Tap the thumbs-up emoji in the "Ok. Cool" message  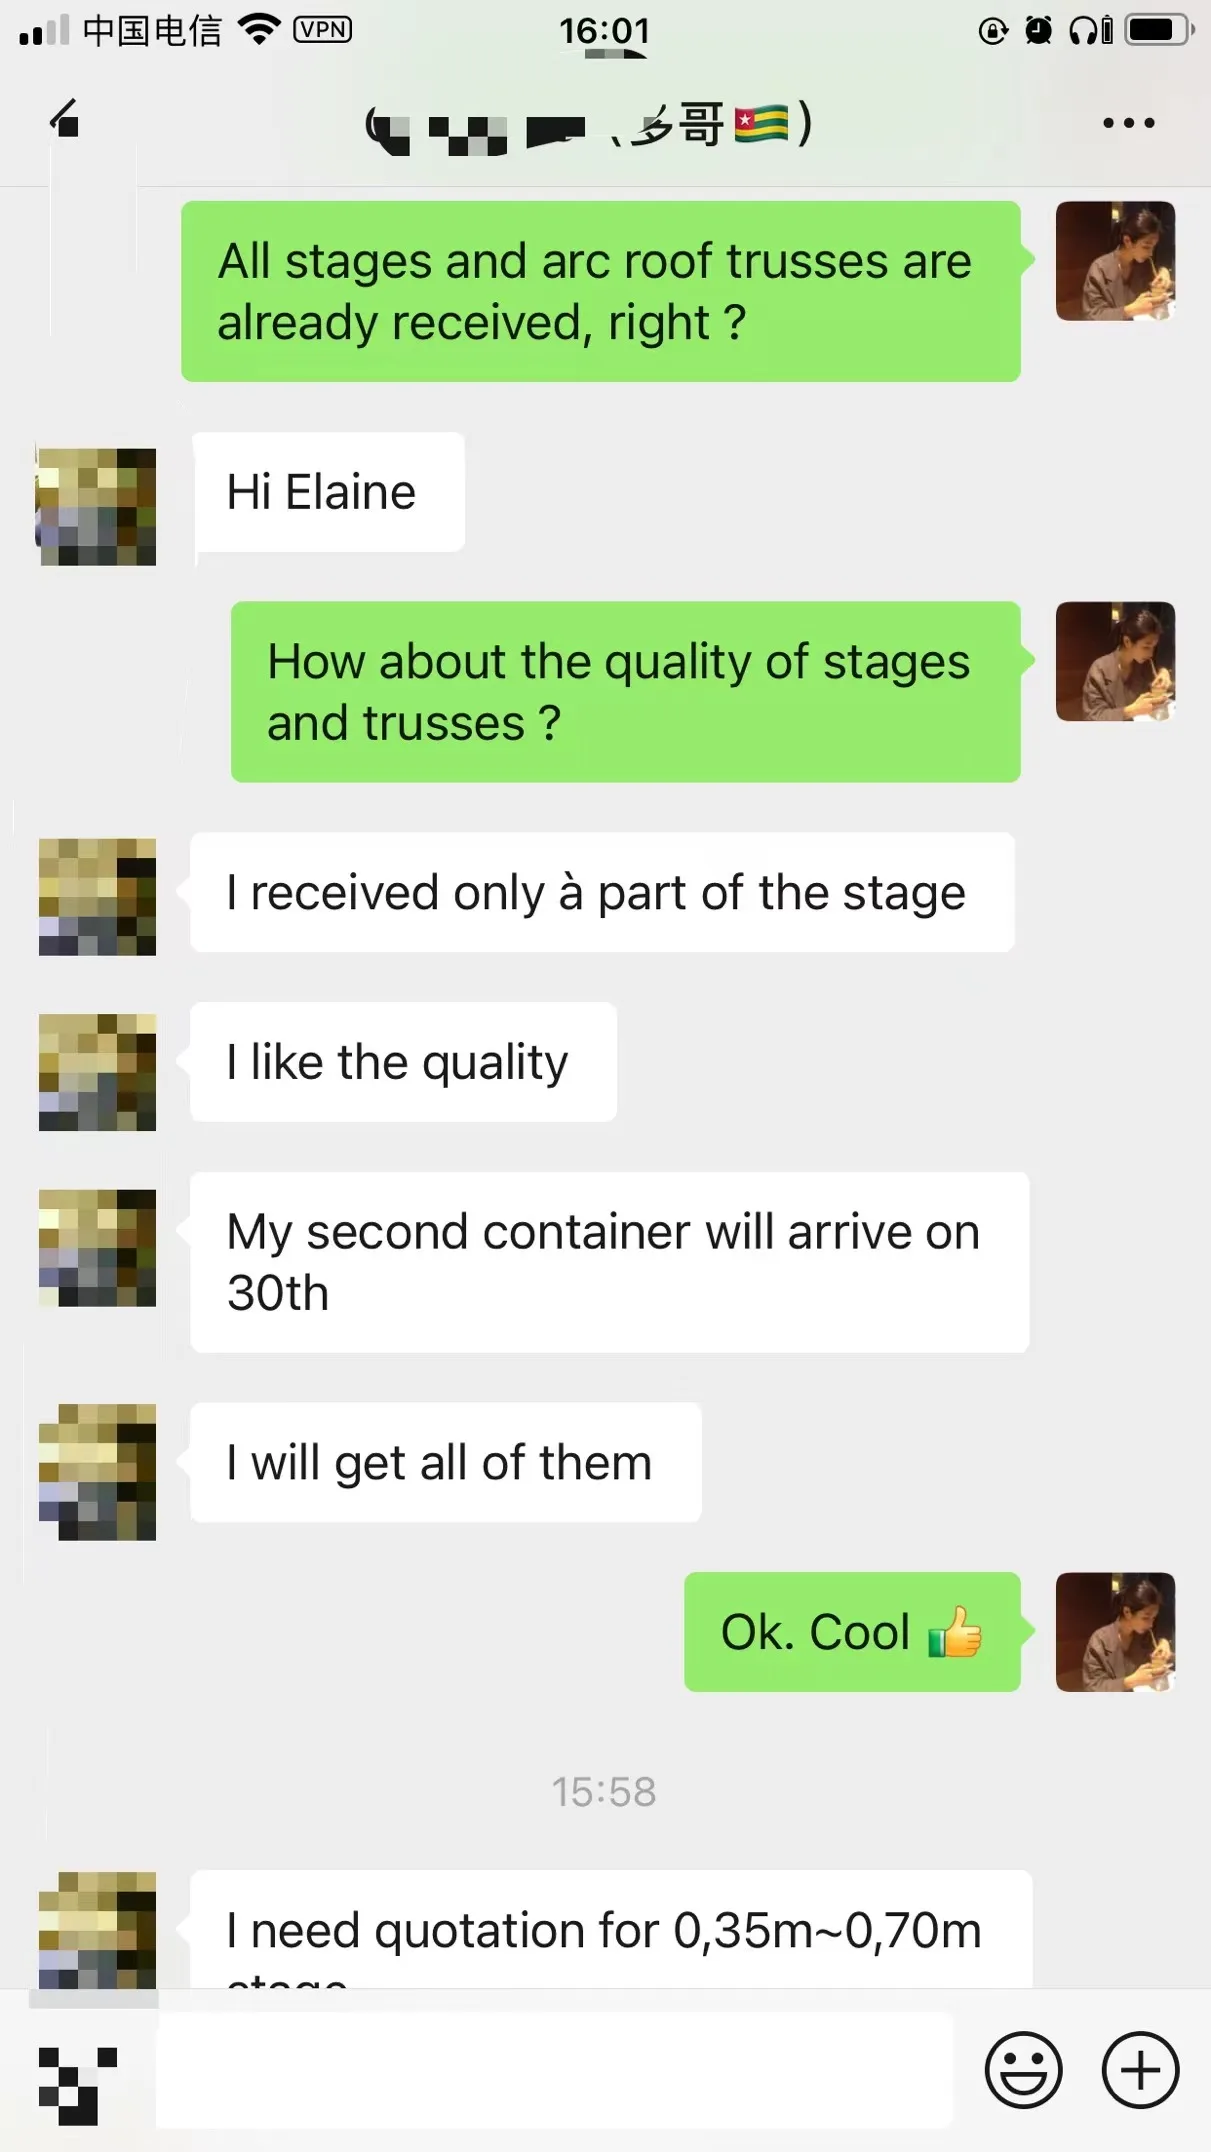point(954,1632)
